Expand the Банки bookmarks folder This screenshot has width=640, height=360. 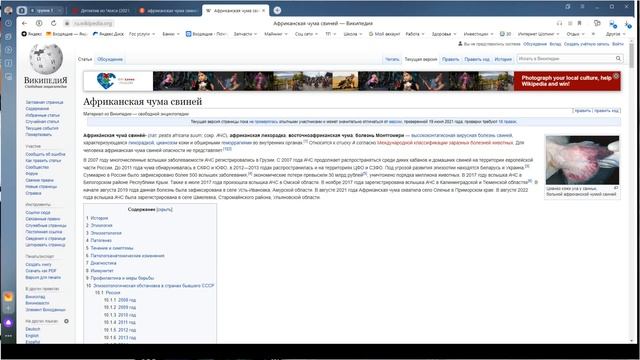point(171,34)
